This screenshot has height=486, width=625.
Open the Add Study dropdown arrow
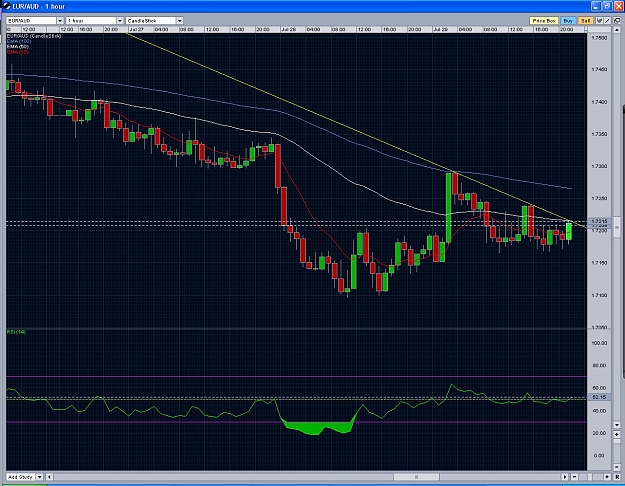click(39, 477)
